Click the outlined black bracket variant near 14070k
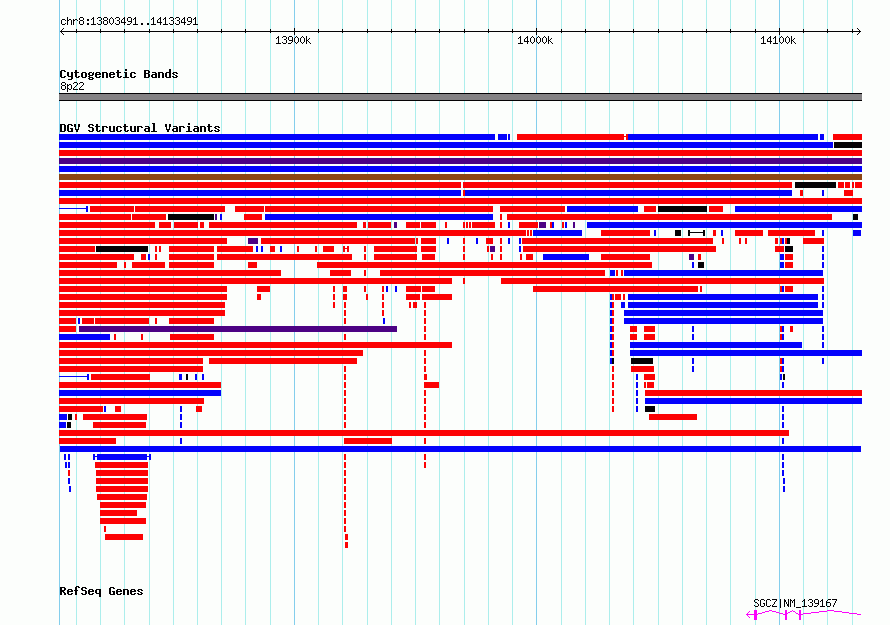Viewport: 890px width, 625px height. [x=696, y=233]
